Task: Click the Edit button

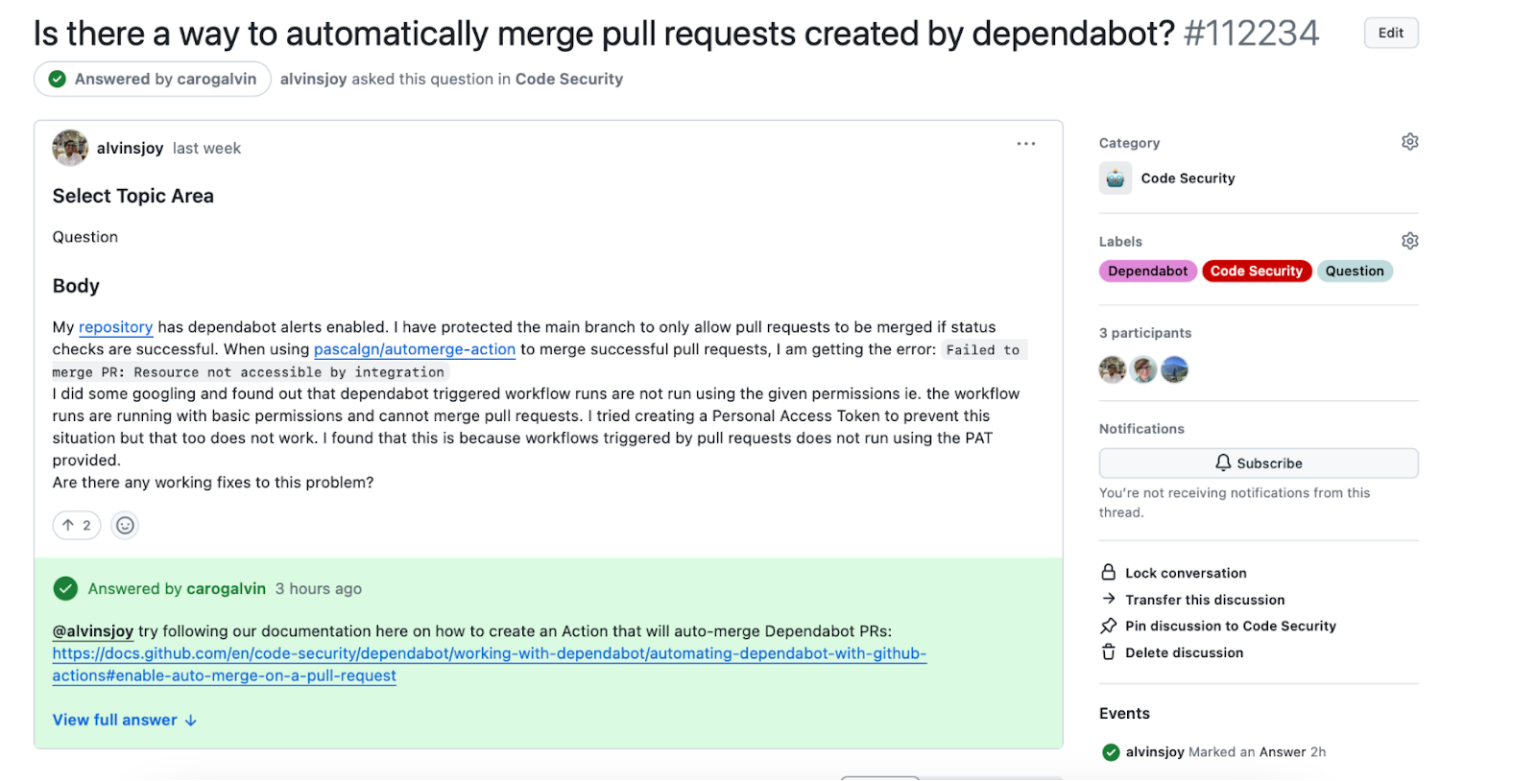Action: pyautogui.click(x=1390, y=32)
